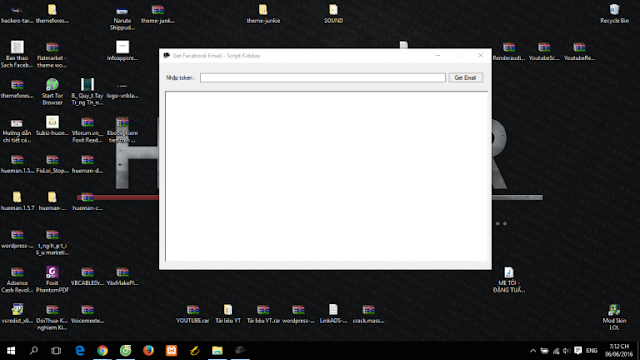Viewport: 640px width, 360px height.
Task: Open the Windows Start menu
Action: click(11, 351)
